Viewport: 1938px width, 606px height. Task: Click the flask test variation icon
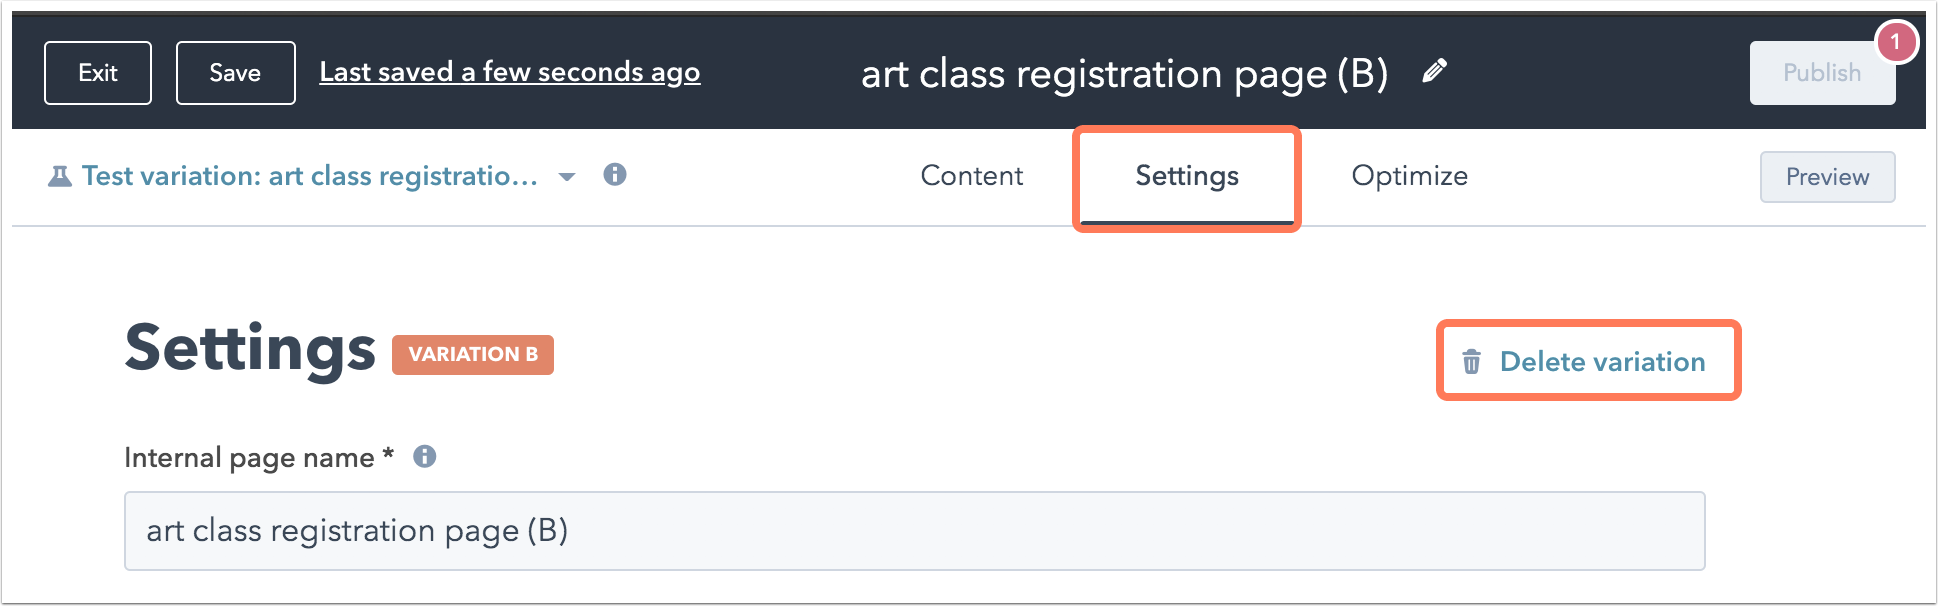(60, 177)
